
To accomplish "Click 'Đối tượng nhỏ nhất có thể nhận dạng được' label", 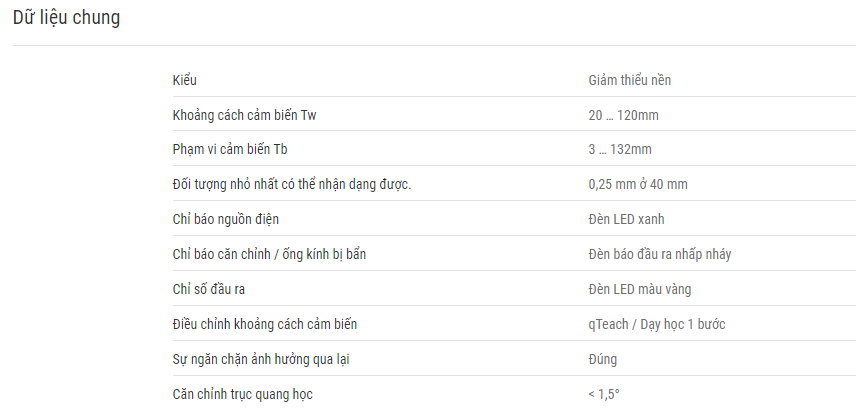I will [x=292, y=184].
